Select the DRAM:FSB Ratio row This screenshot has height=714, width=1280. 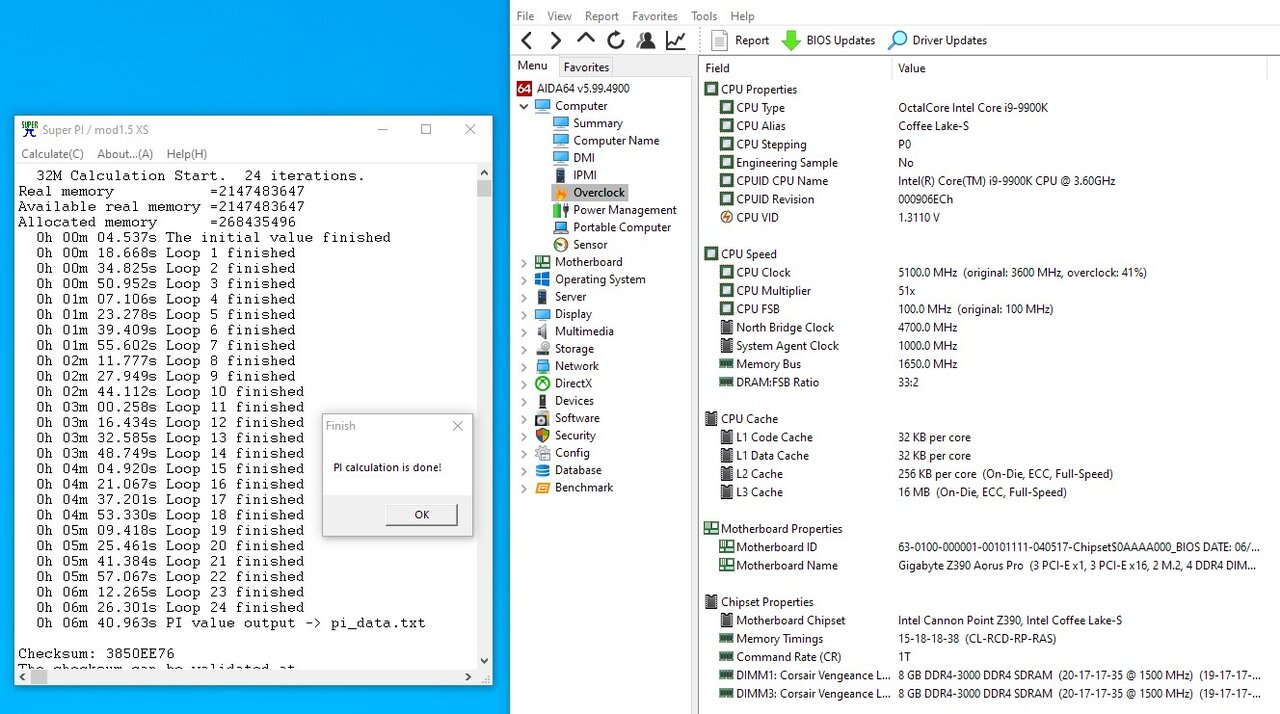pyautogui.click(x=990, y=382)
